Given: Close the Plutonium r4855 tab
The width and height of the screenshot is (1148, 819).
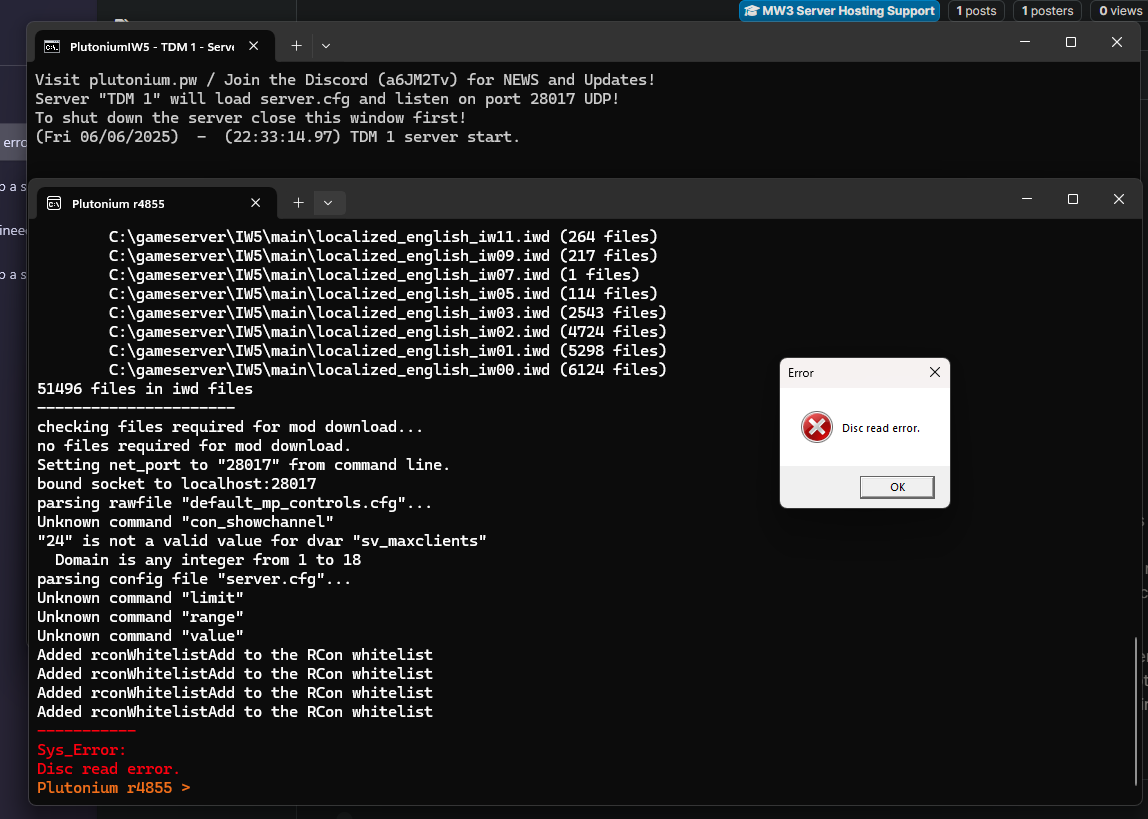Looking at the screenshot, I should (256, 203).
